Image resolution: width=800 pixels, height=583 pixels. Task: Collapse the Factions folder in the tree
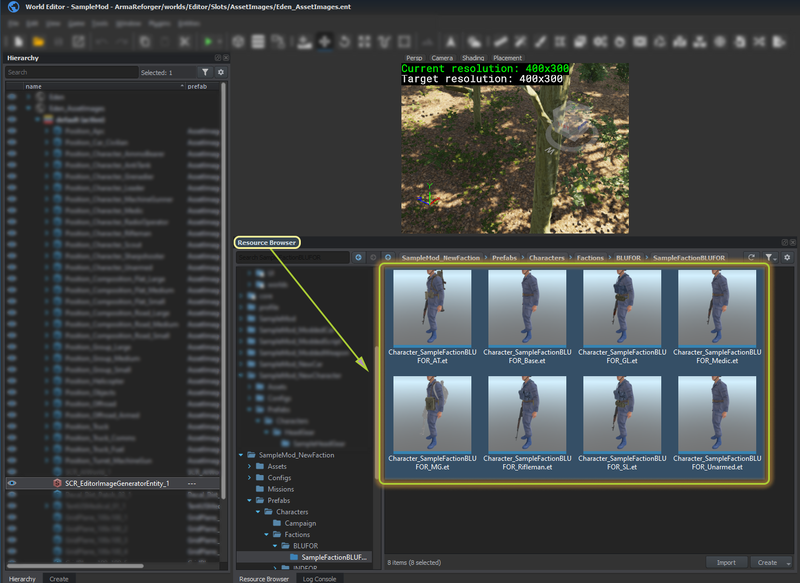pyautogui.click(x=266, y=535)
